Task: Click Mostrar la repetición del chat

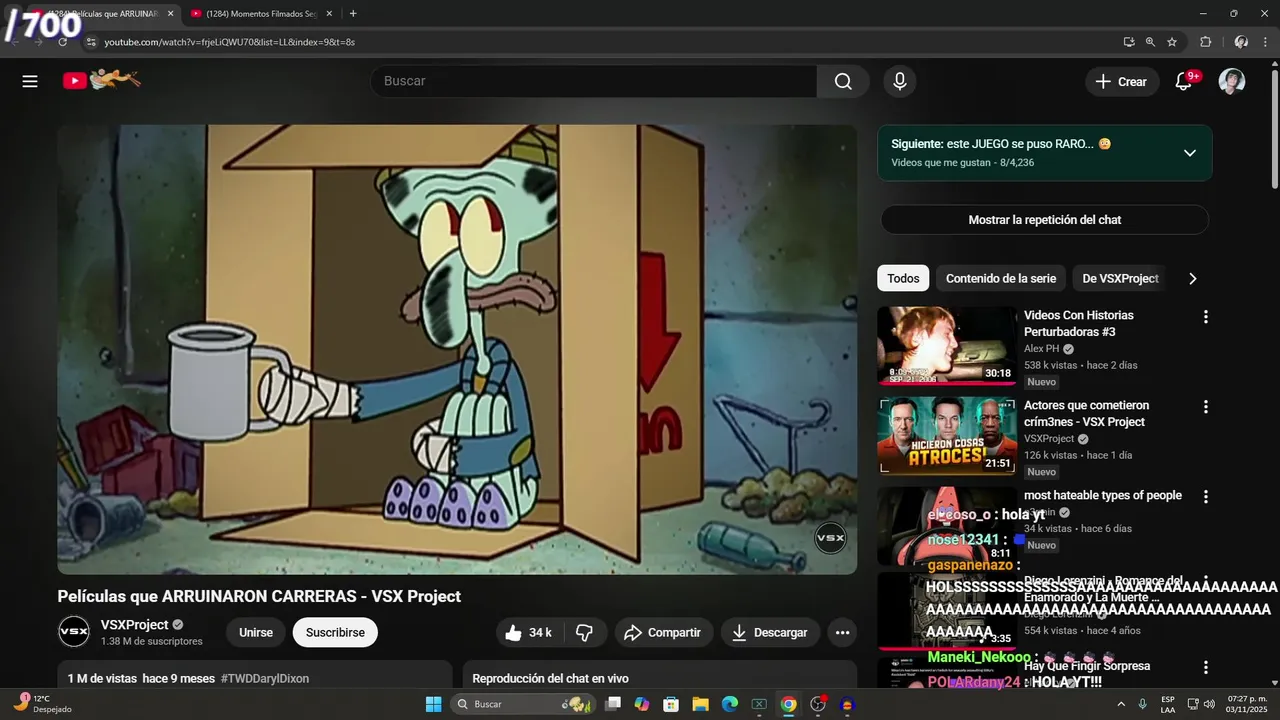Action: click(1044, 220)
